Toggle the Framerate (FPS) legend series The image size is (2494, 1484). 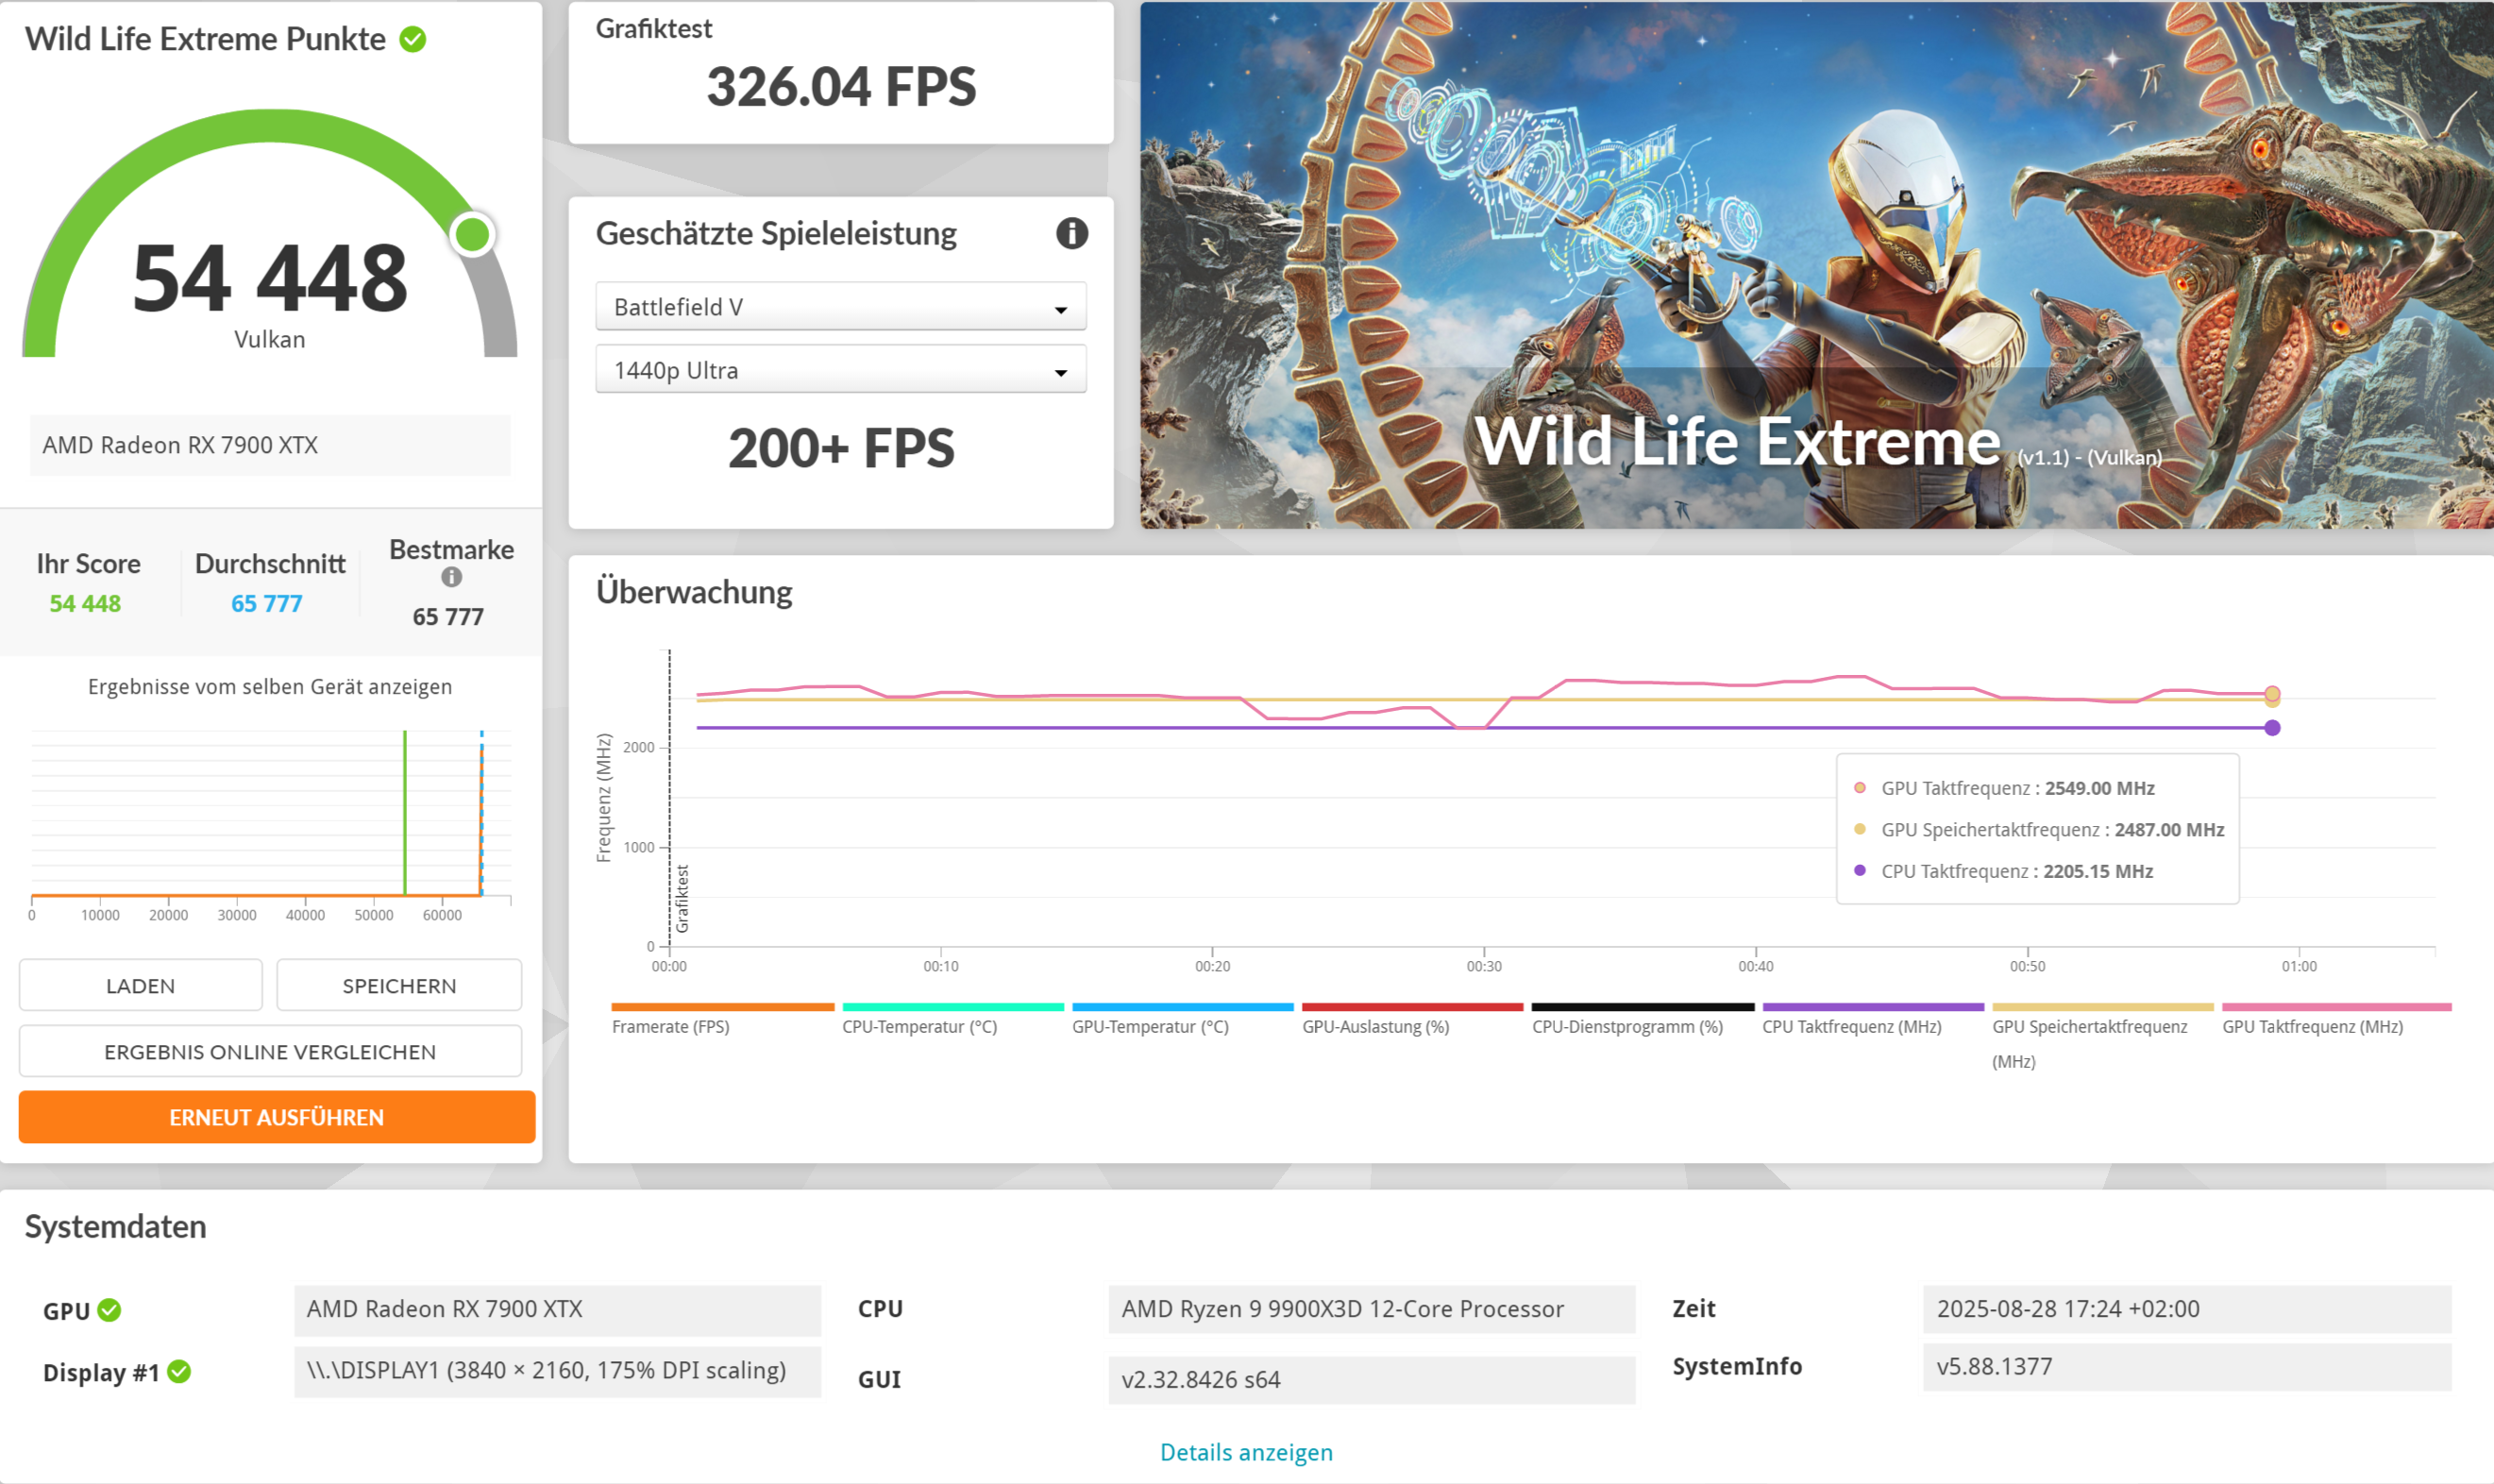(x=670, y=1026)
